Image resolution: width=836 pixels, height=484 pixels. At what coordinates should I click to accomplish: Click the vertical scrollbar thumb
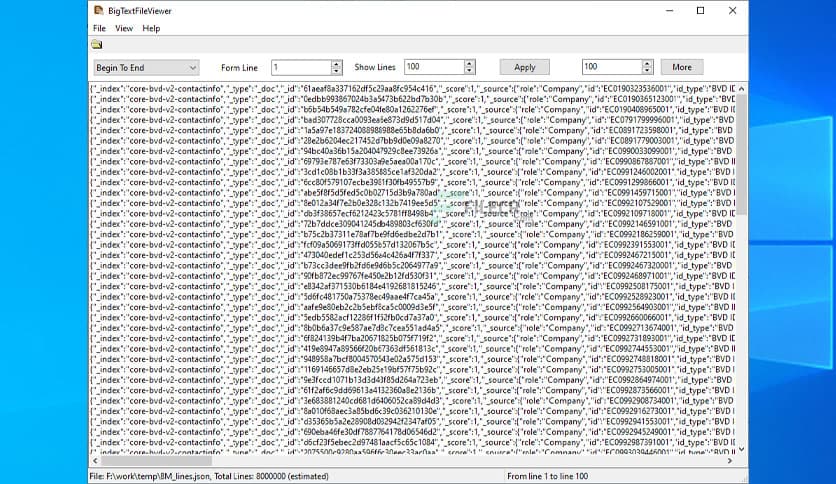[x=741, y=155]
